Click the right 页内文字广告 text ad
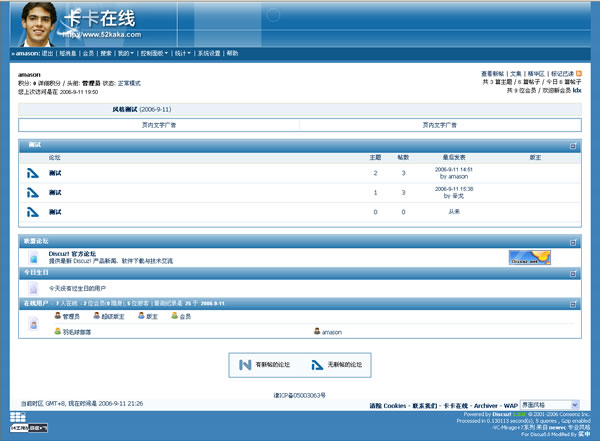This screenshot has width=600, height=441. 439,125
